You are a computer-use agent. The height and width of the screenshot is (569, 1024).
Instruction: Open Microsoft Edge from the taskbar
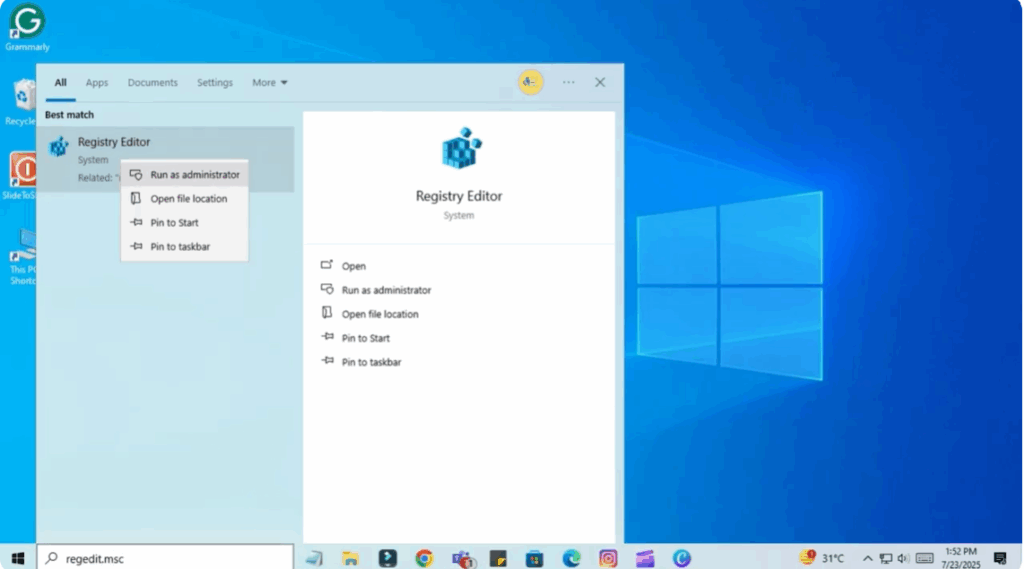pyautogui.click(x=571, y=558)
